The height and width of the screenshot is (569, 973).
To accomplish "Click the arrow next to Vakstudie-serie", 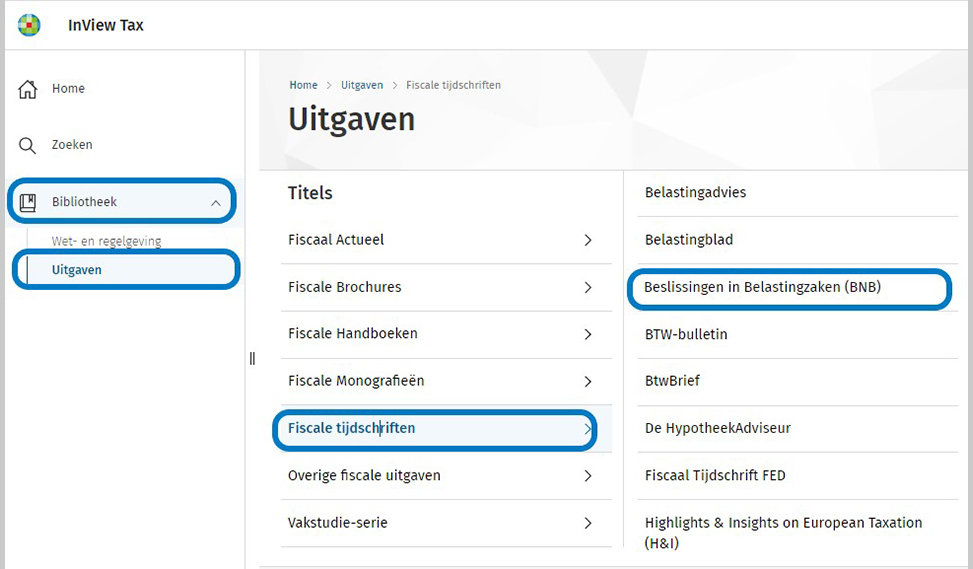I will point(588,523).
